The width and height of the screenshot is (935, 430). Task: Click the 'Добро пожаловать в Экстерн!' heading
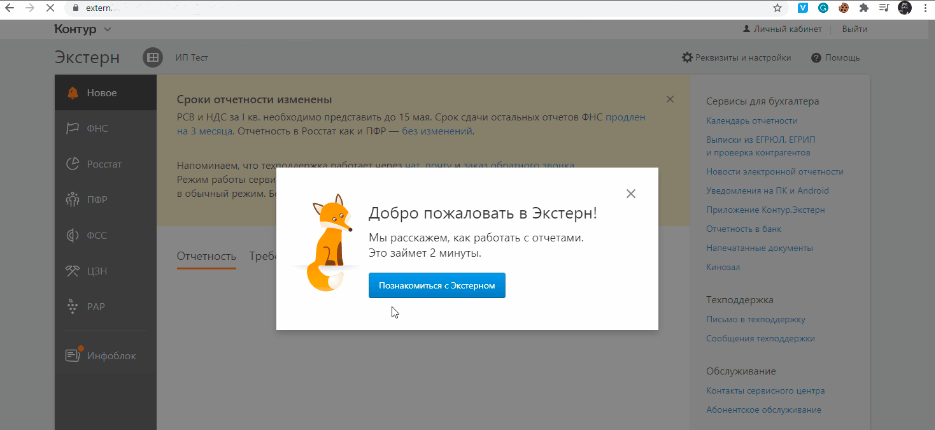[x=482, y=214]
